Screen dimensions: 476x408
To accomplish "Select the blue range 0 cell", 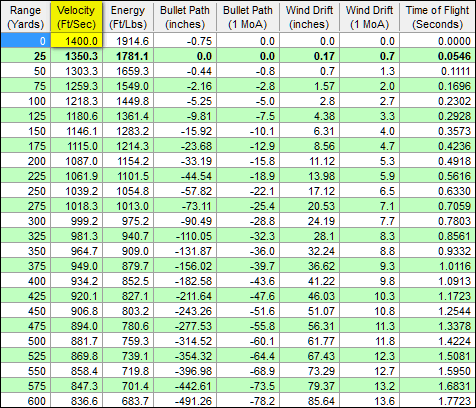I will pos(26,41).
